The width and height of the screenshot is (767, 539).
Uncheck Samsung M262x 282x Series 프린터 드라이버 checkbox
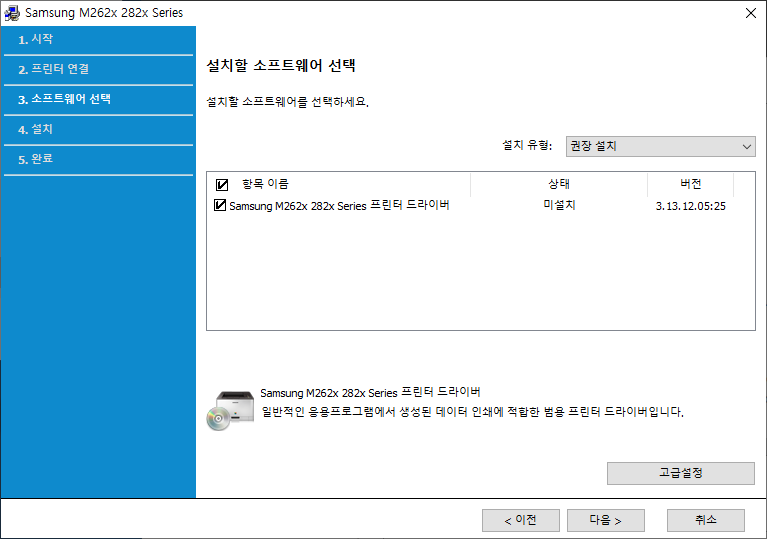click(220, 205)
